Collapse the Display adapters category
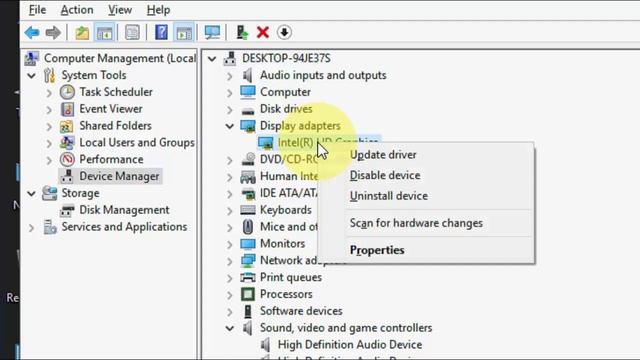Viewport: 640px width, 360px height. tap(230, 126)
